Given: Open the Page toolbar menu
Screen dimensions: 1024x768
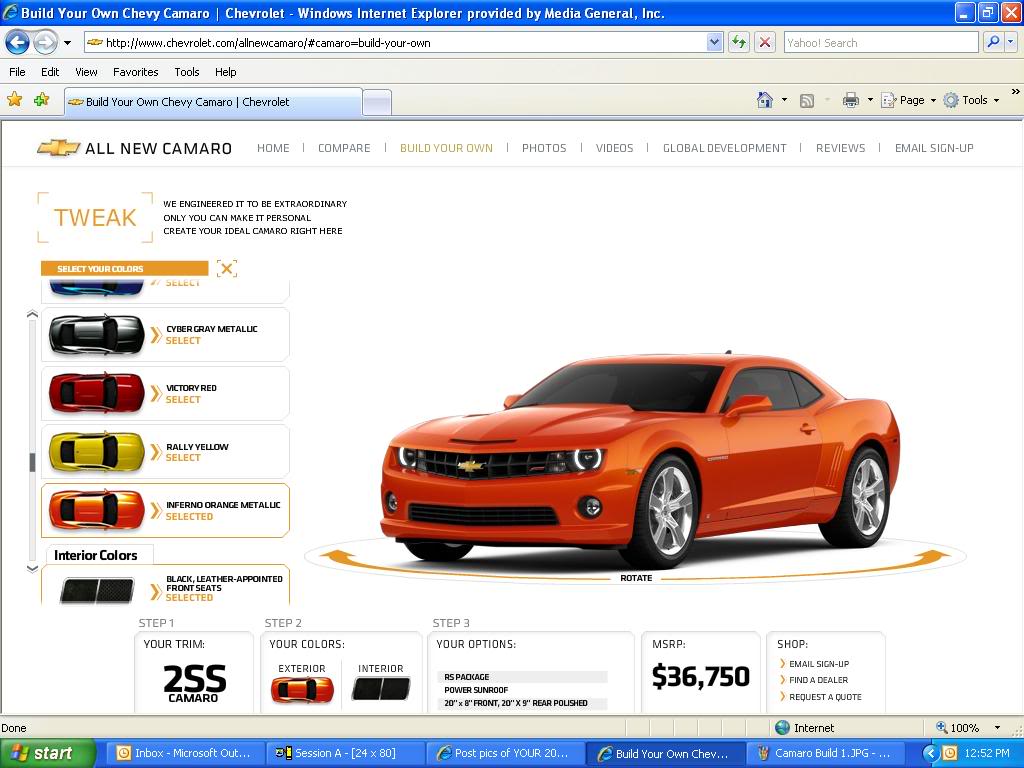Looking at the screenshot, I should [908, 100].
